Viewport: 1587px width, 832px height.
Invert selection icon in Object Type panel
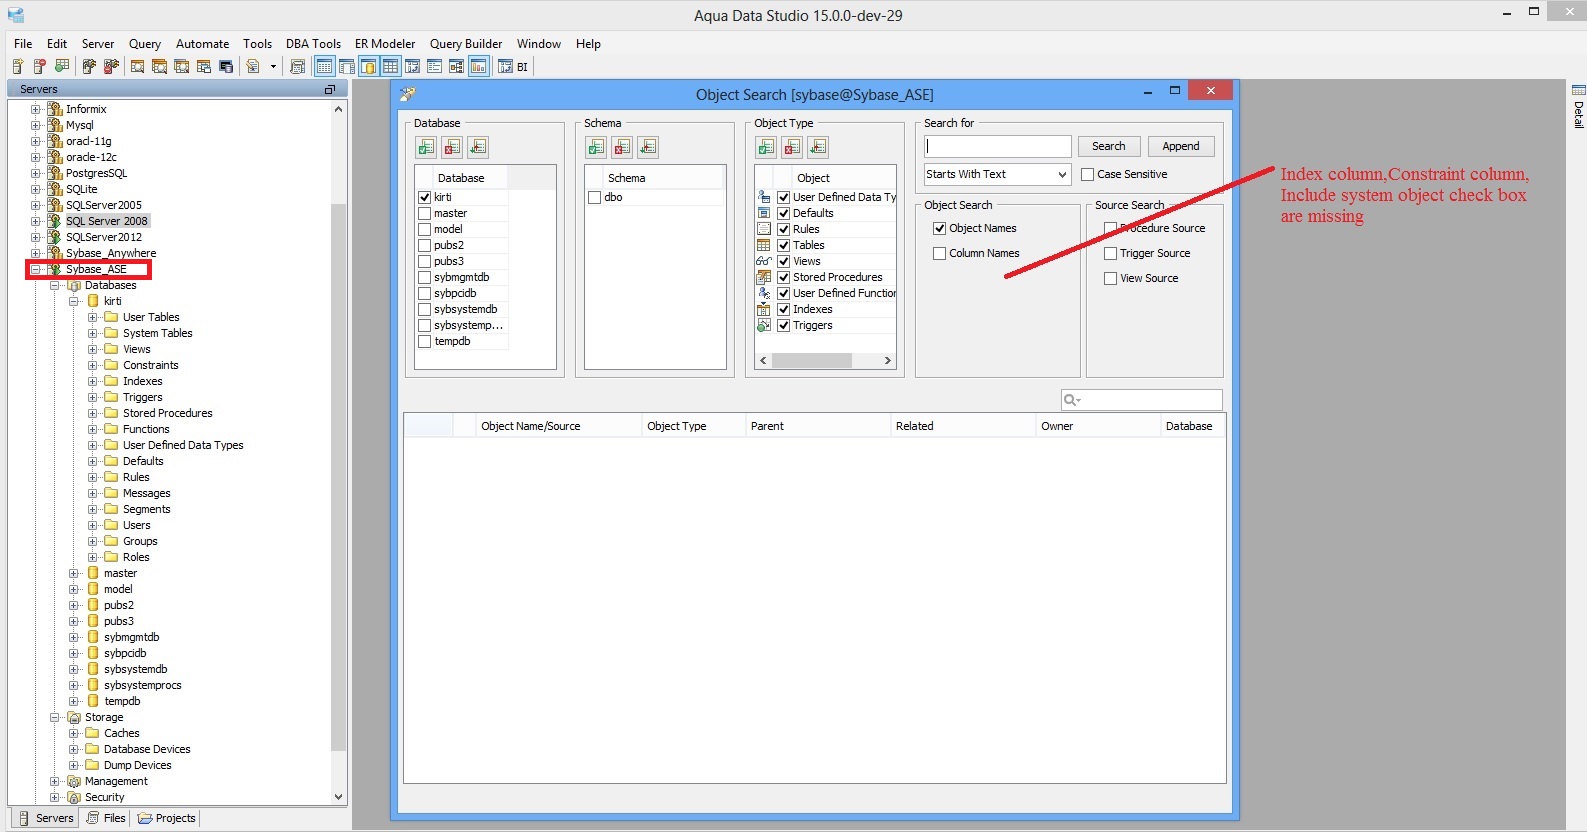coord(818,147)
